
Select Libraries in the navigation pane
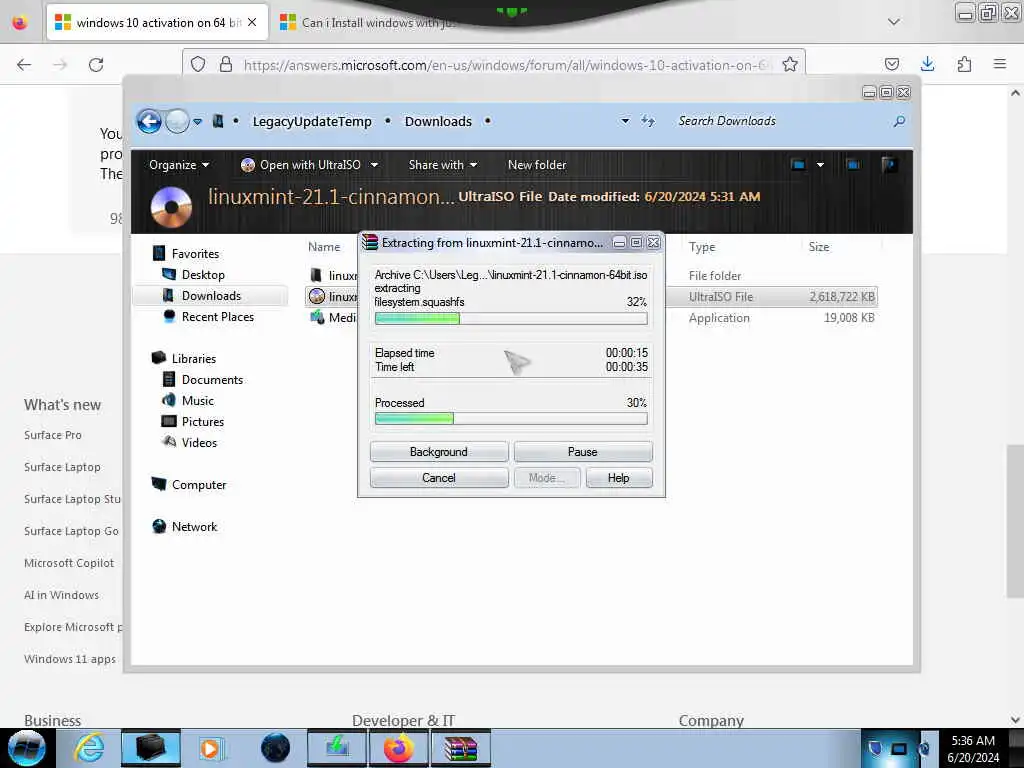[193, 359]
